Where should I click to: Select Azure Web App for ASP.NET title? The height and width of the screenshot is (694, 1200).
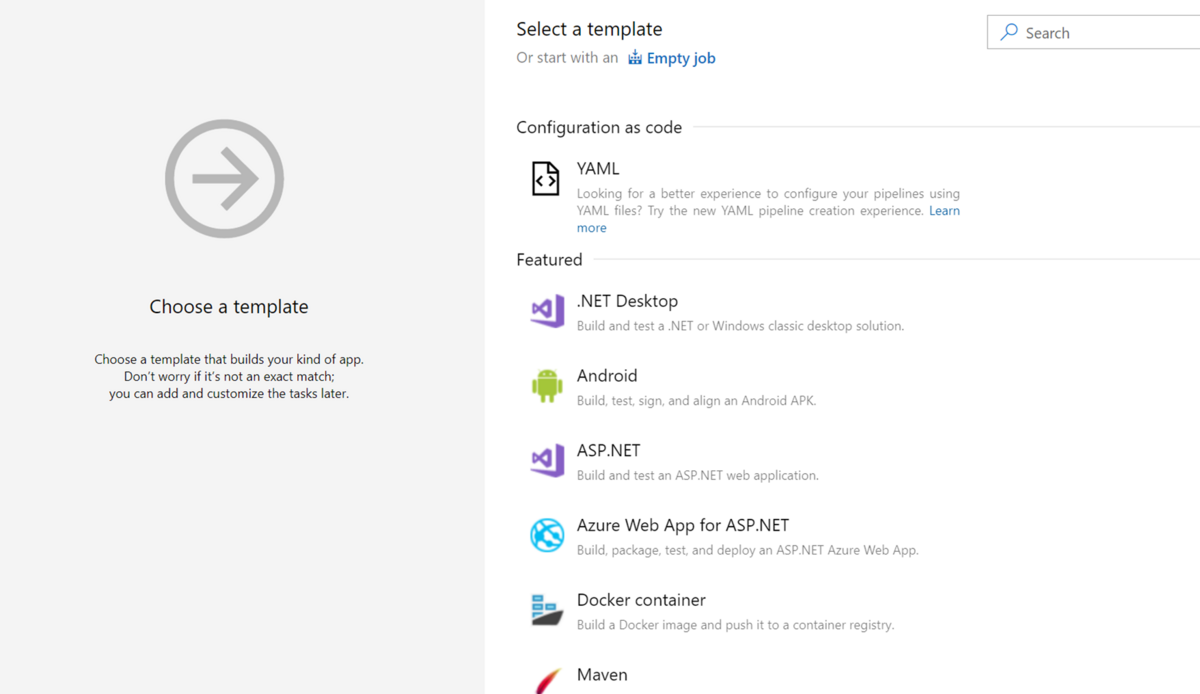point(683,525)
